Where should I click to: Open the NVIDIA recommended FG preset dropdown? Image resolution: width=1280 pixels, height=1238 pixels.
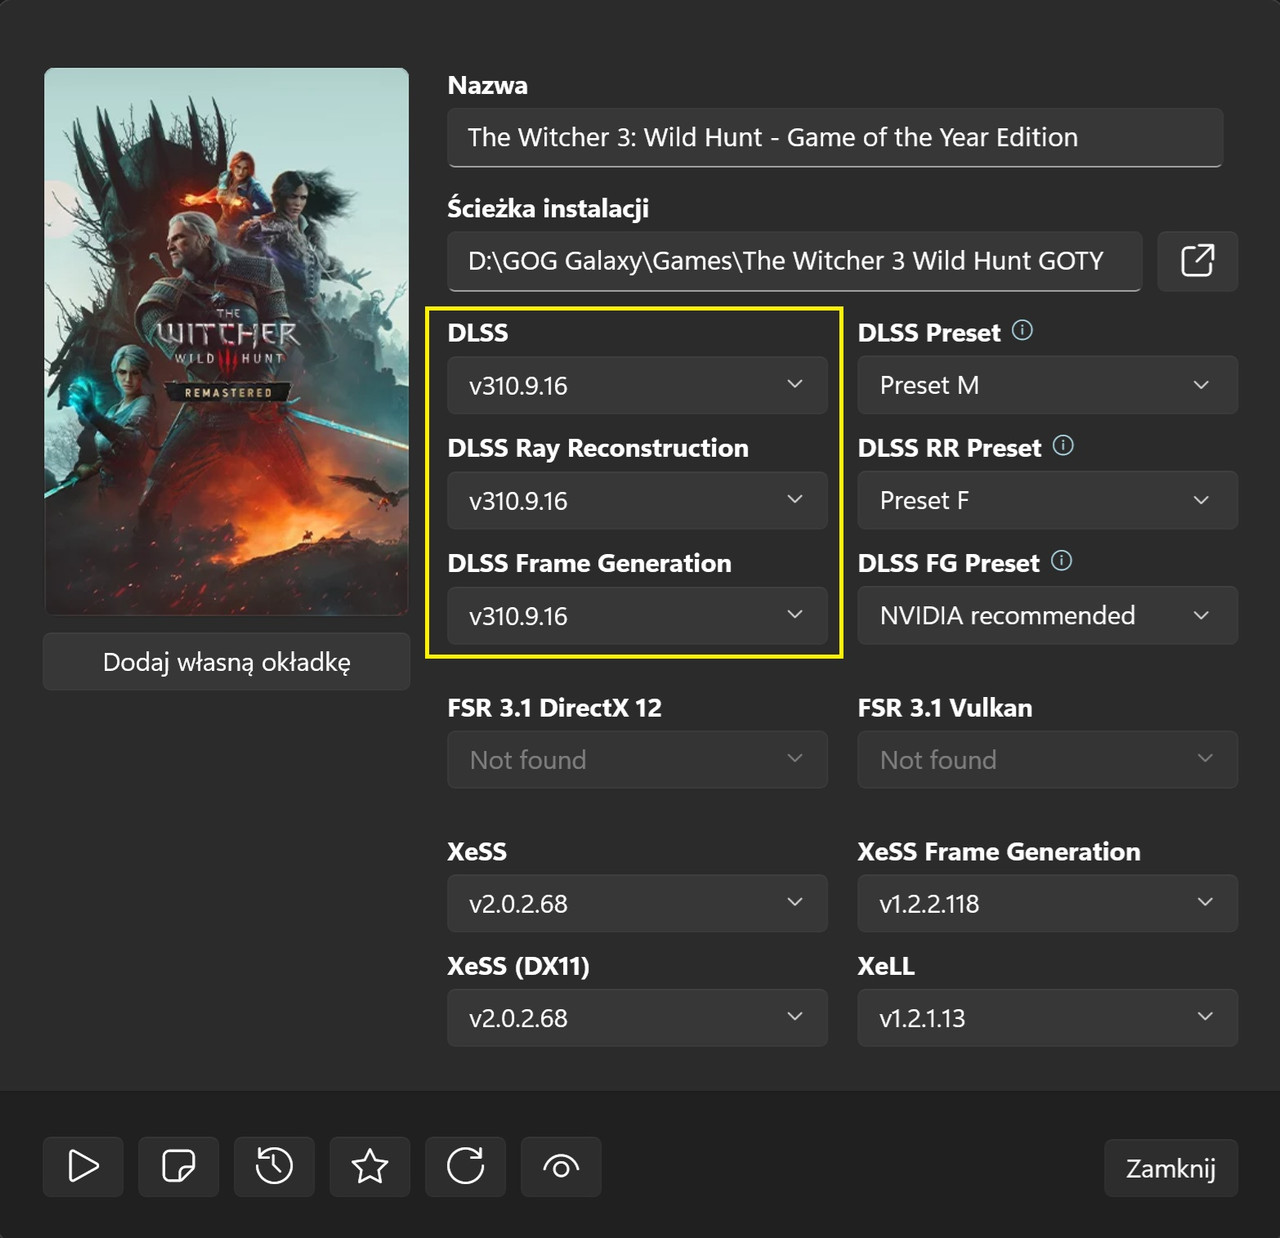(x=1047, y=615)
